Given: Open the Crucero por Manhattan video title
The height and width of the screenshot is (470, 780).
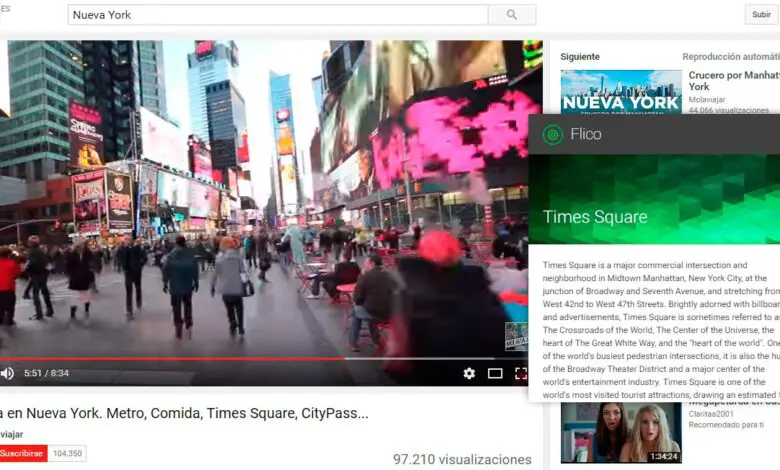Looking at the screenshot, I should coord(734,81).
